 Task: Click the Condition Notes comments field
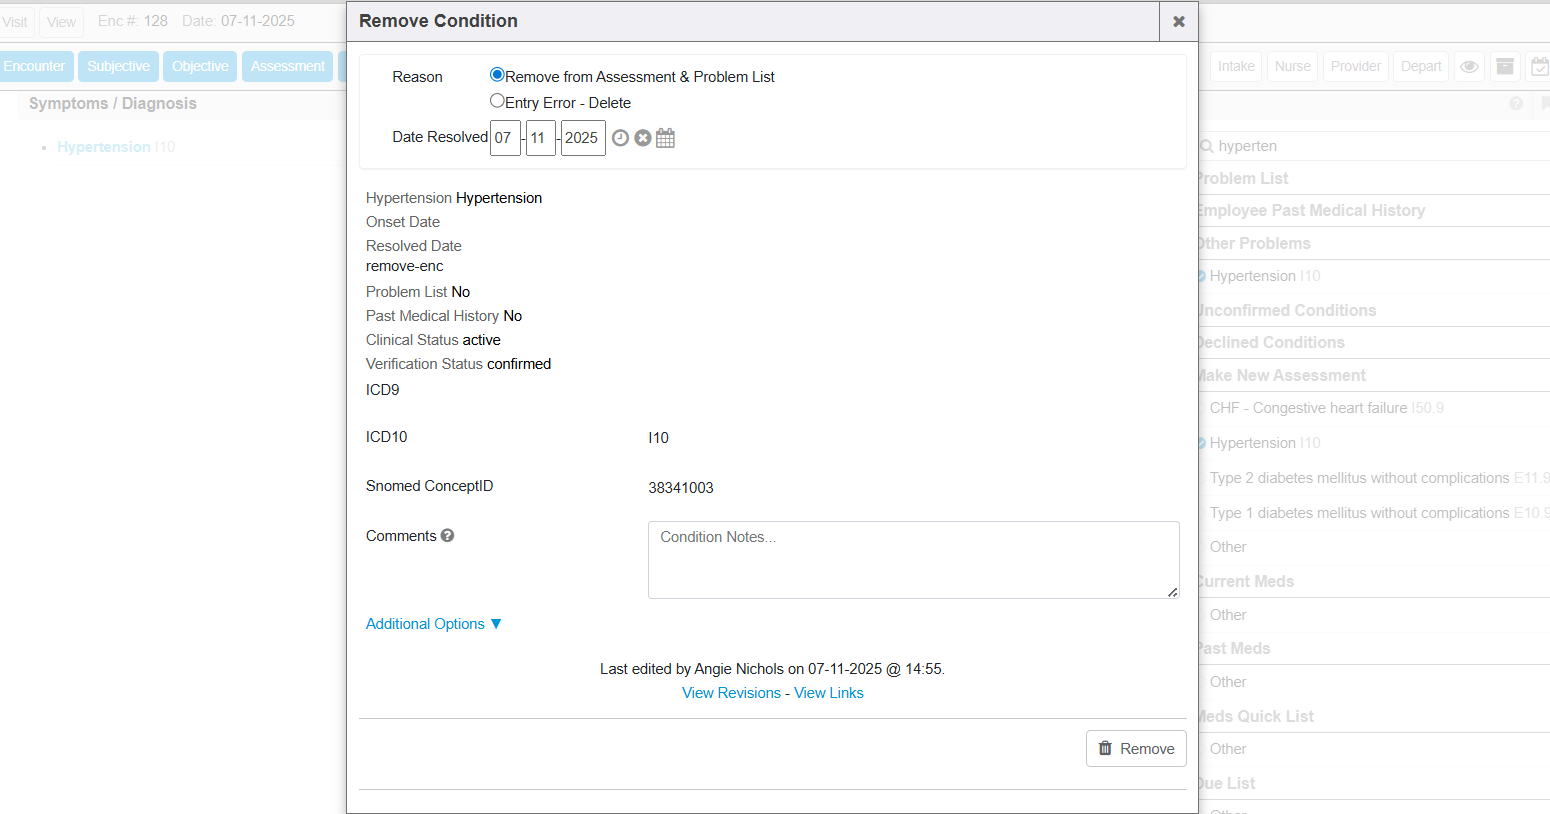pyautogui.click(x=912, y=560)
